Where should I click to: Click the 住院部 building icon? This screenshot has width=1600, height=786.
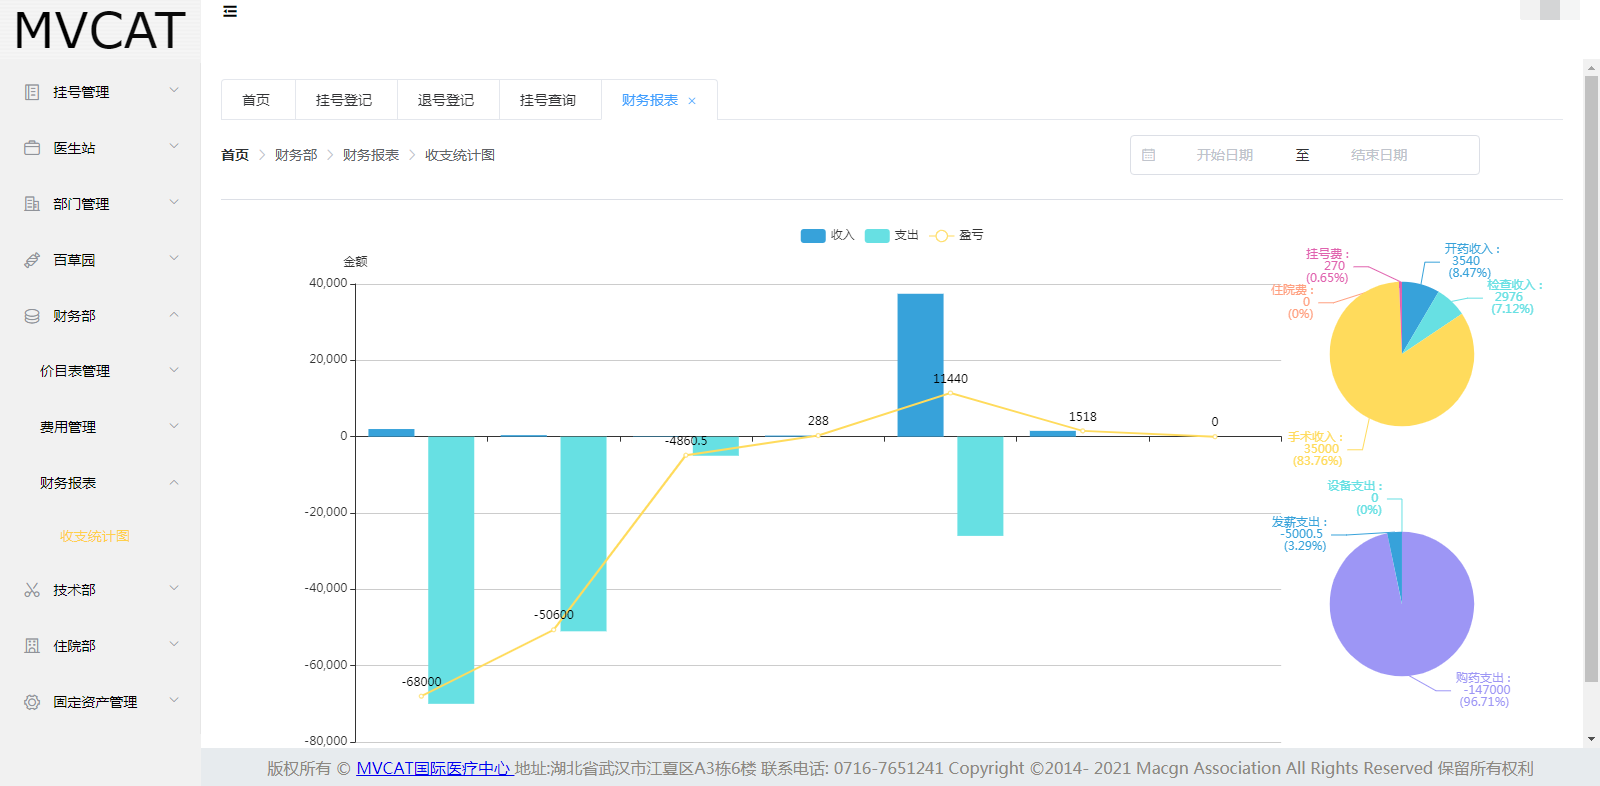(x=32, y=646)
